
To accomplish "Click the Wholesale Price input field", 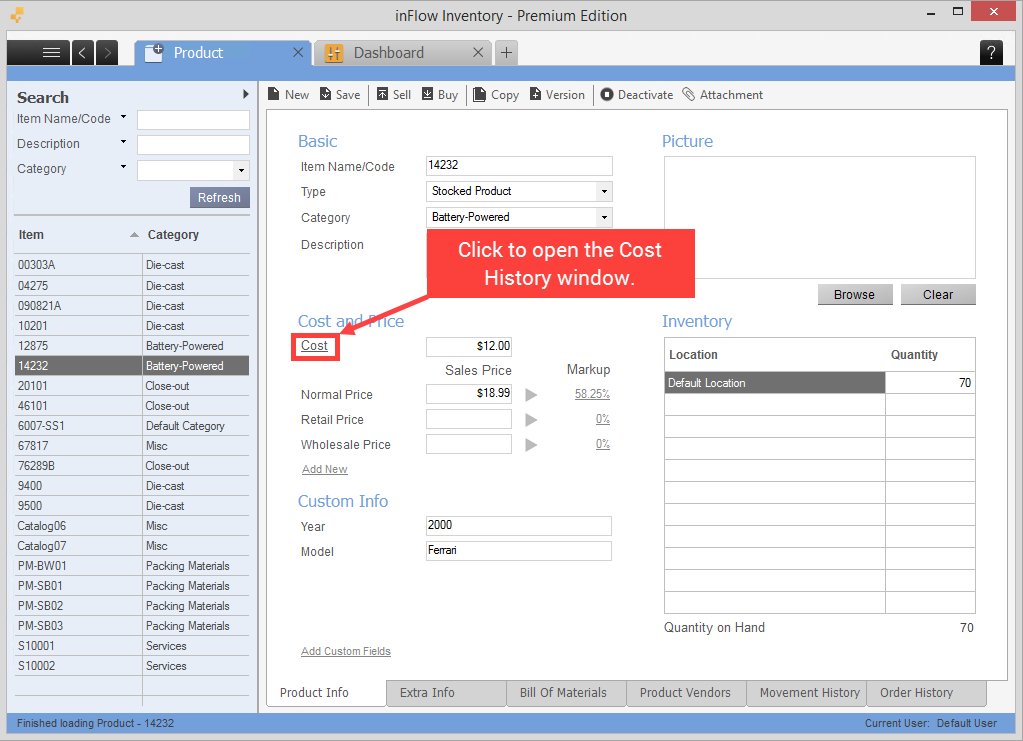I will (469, 445).
